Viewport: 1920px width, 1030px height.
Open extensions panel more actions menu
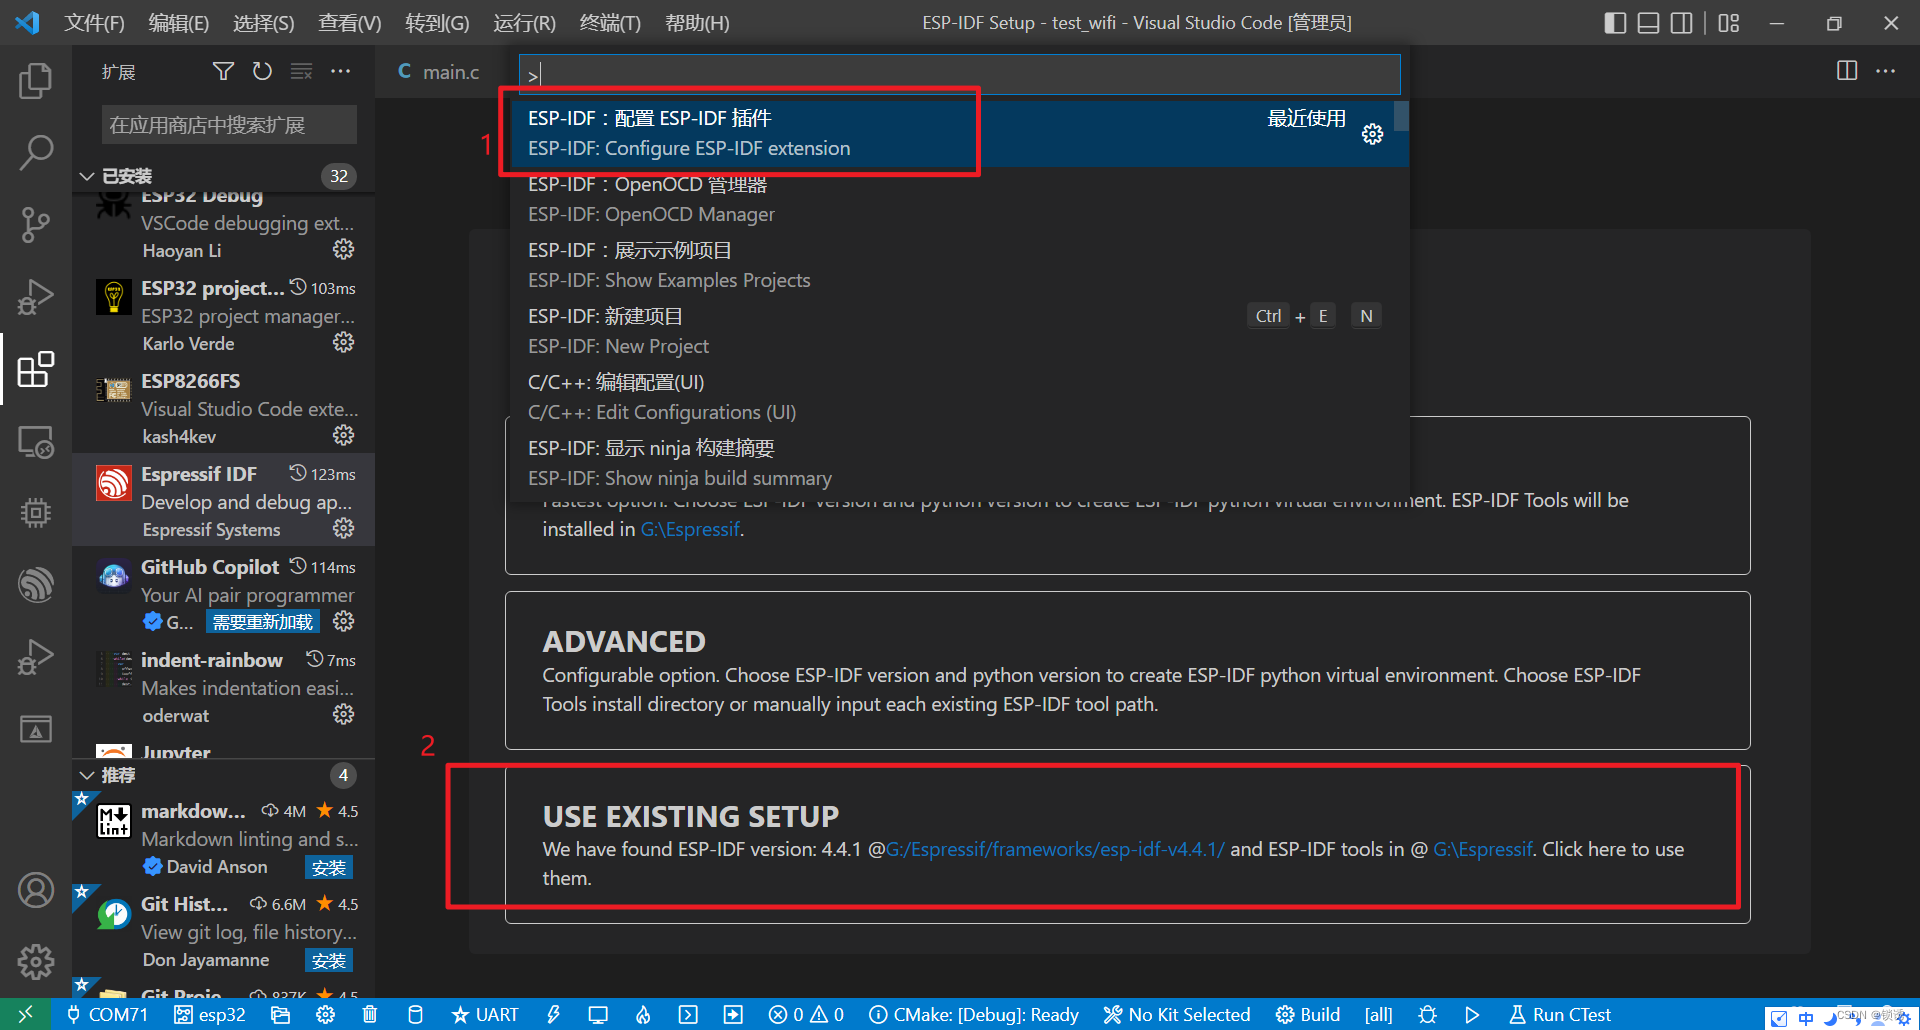pos(340,71)
